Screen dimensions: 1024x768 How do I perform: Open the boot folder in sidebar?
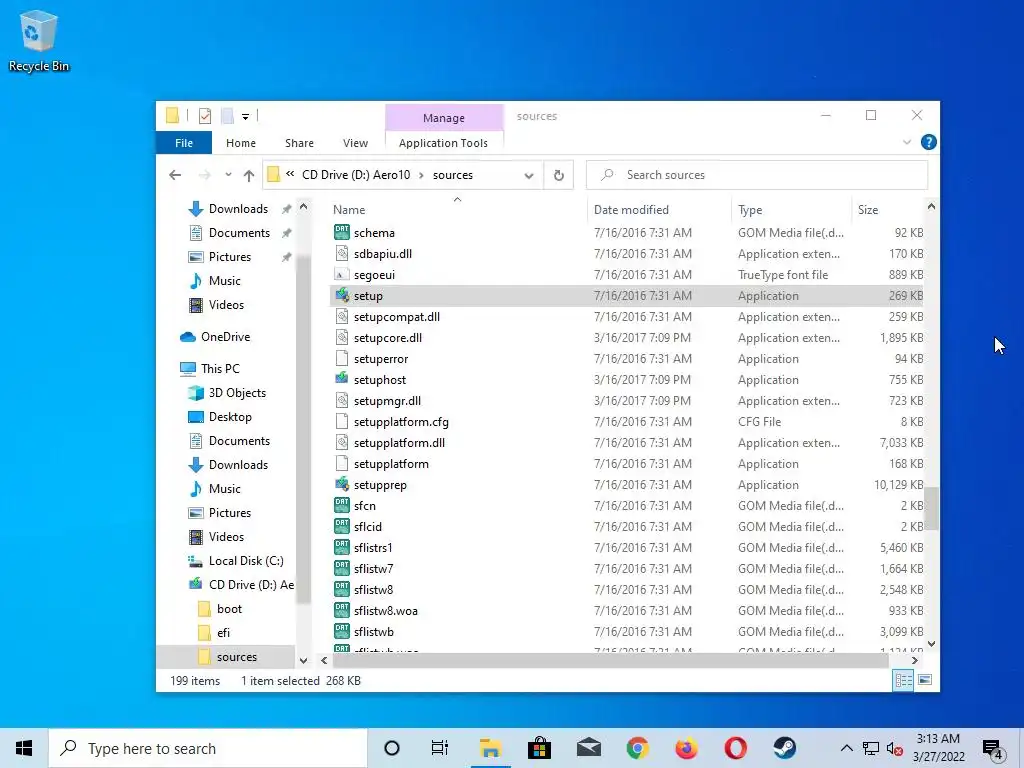229,609
